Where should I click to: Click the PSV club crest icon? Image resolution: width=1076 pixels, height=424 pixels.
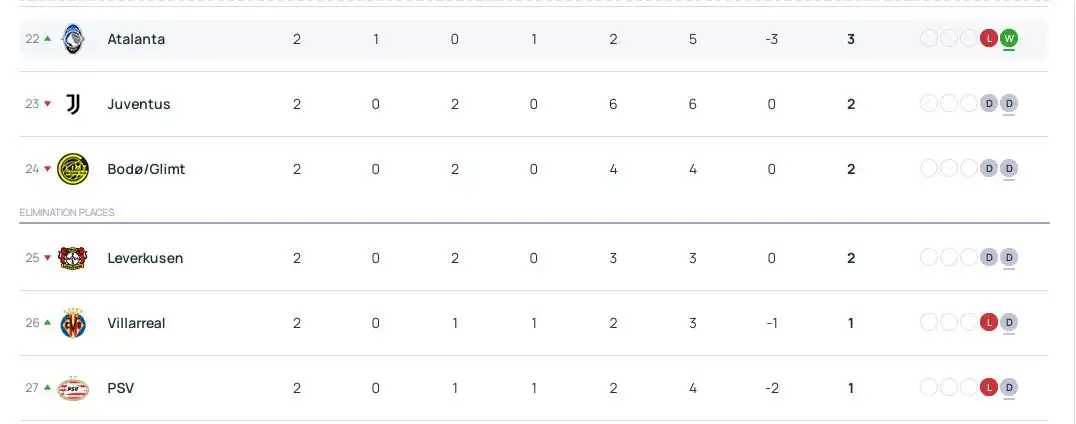point(73,388)
